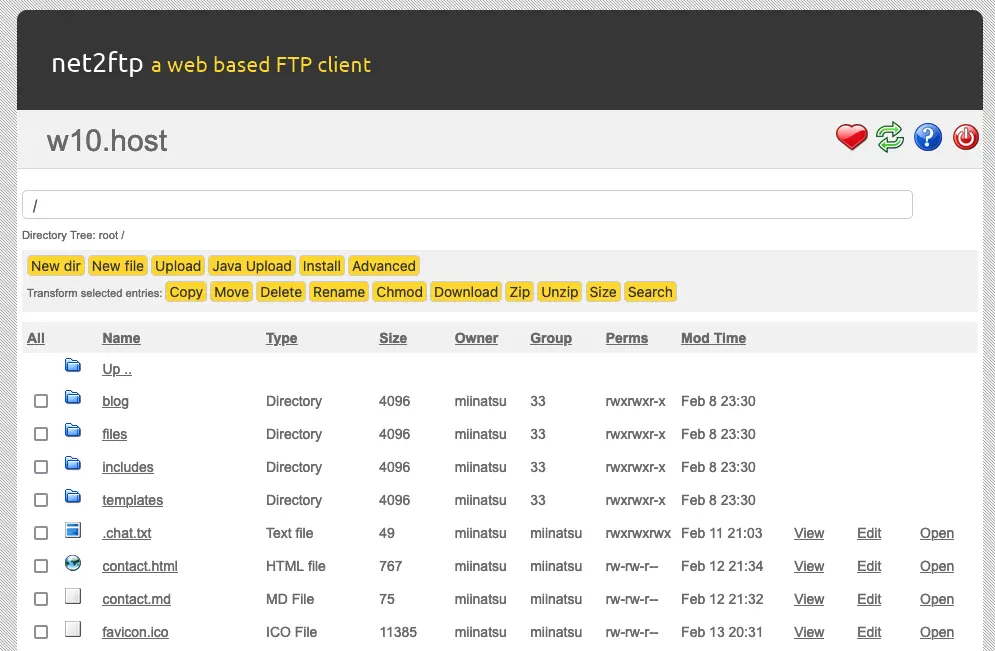
Task: Click the Search button
Action: (x=650, y=292)
